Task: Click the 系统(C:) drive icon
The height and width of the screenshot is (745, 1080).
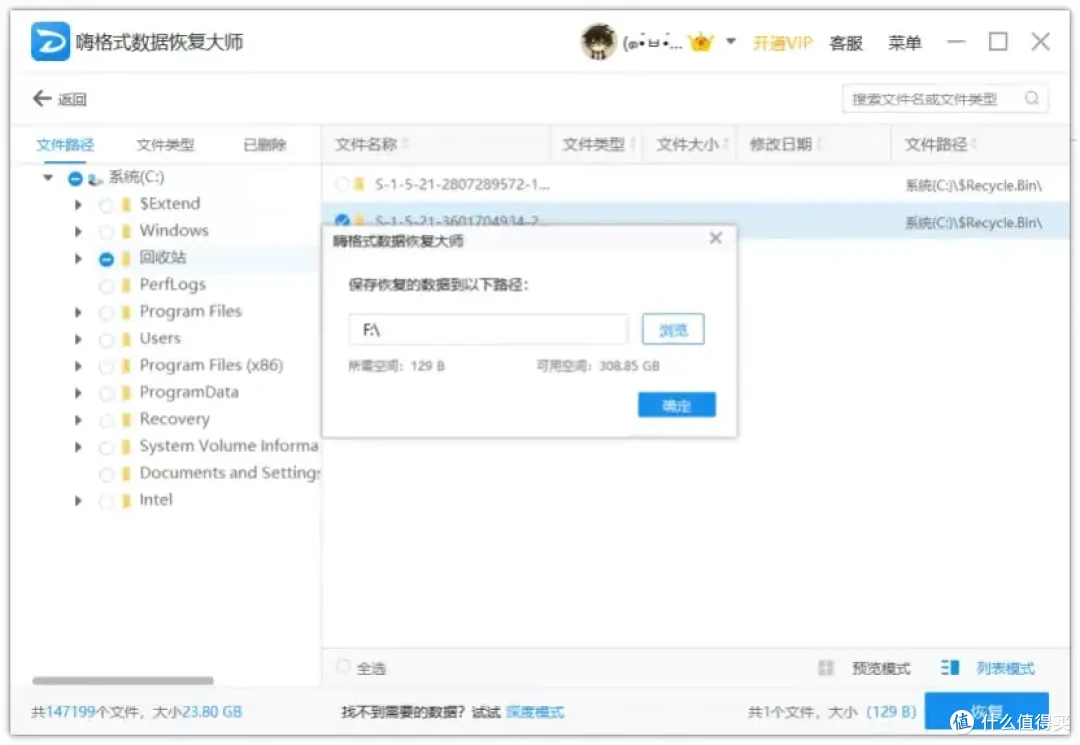Action: (96, 179)
